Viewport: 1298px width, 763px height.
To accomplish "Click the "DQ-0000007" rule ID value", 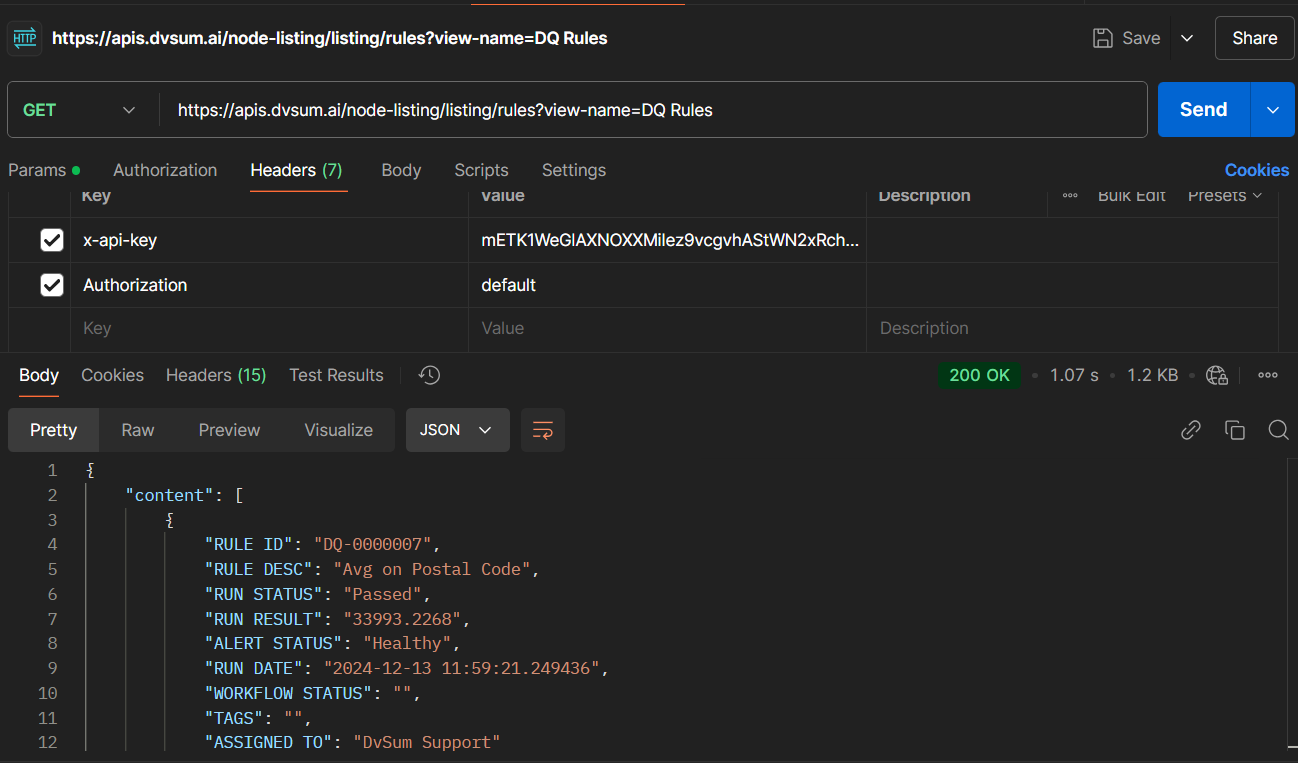I will click(373, 544).
